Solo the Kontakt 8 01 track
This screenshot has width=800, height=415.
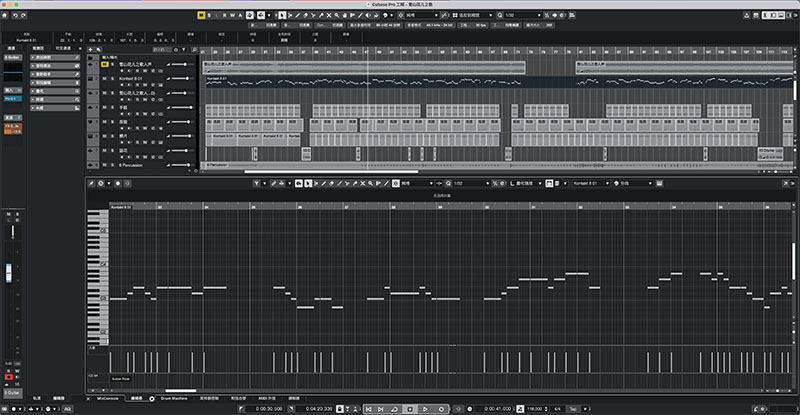[112, 79]
